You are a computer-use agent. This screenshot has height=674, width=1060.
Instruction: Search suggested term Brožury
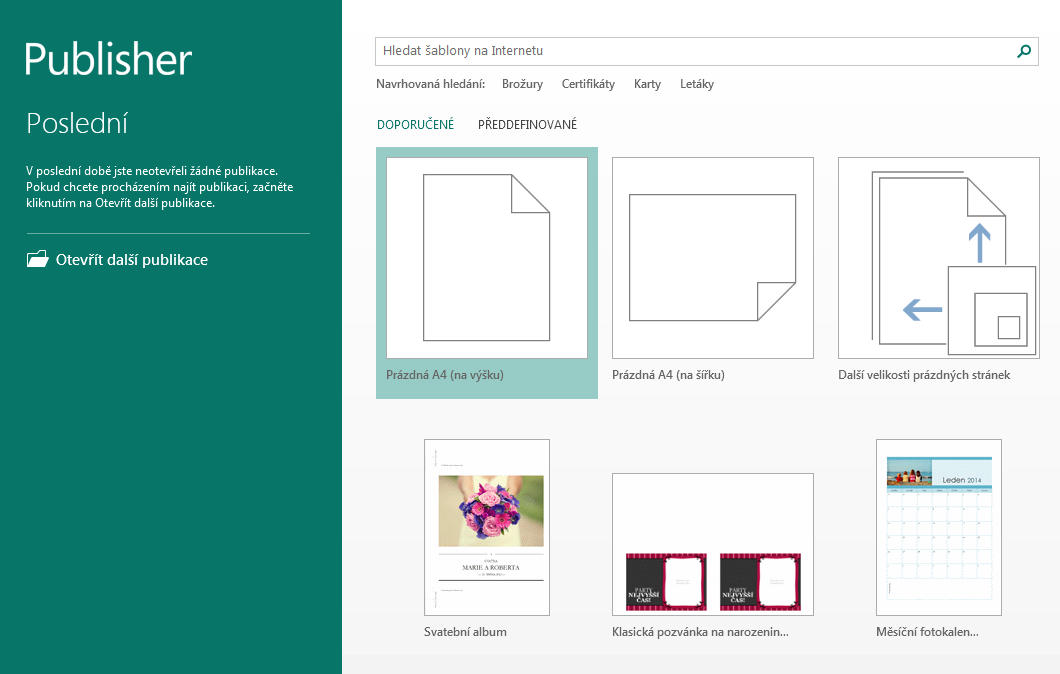coord(522,84)
